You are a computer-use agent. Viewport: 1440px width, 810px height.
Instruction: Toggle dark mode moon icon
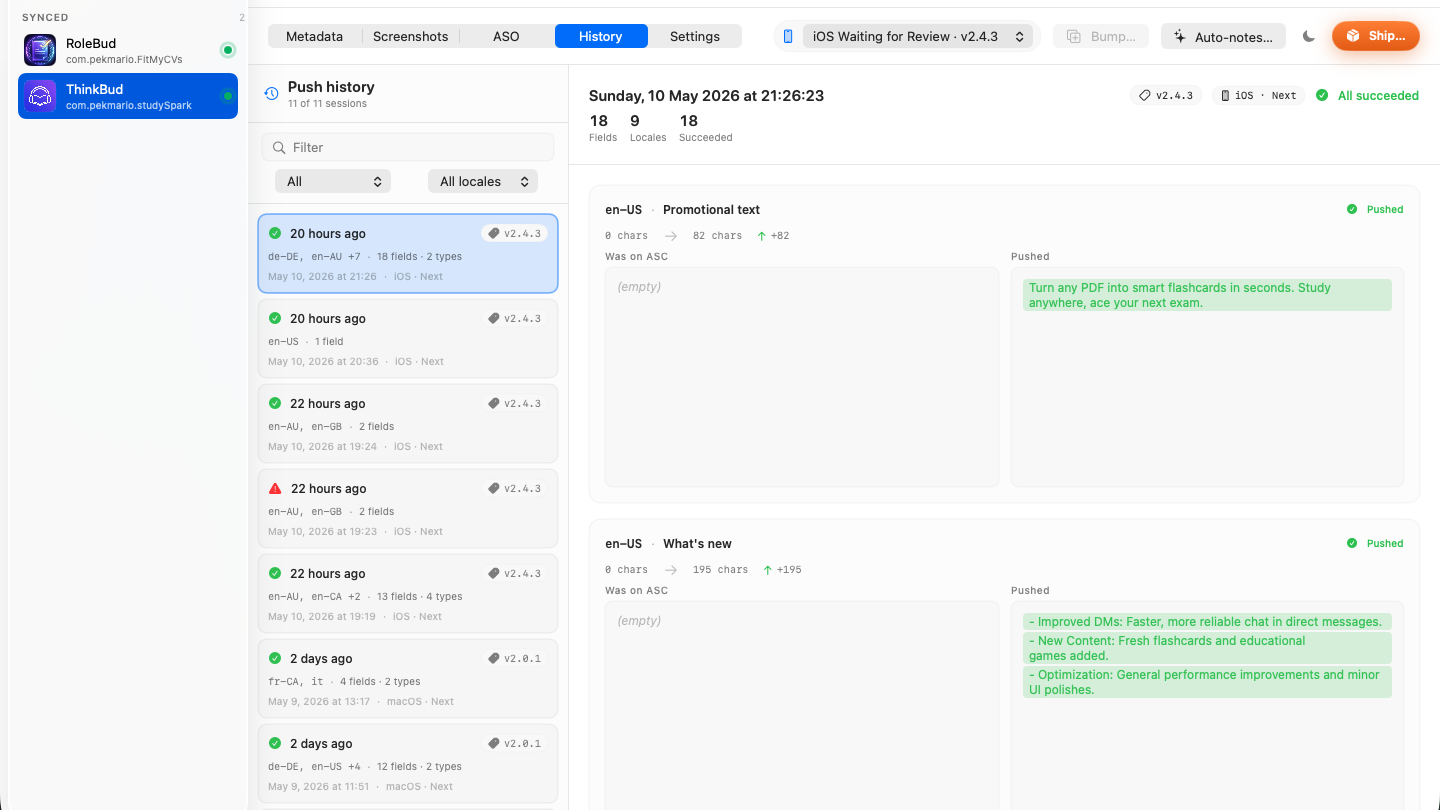[x=1309, y=36]
